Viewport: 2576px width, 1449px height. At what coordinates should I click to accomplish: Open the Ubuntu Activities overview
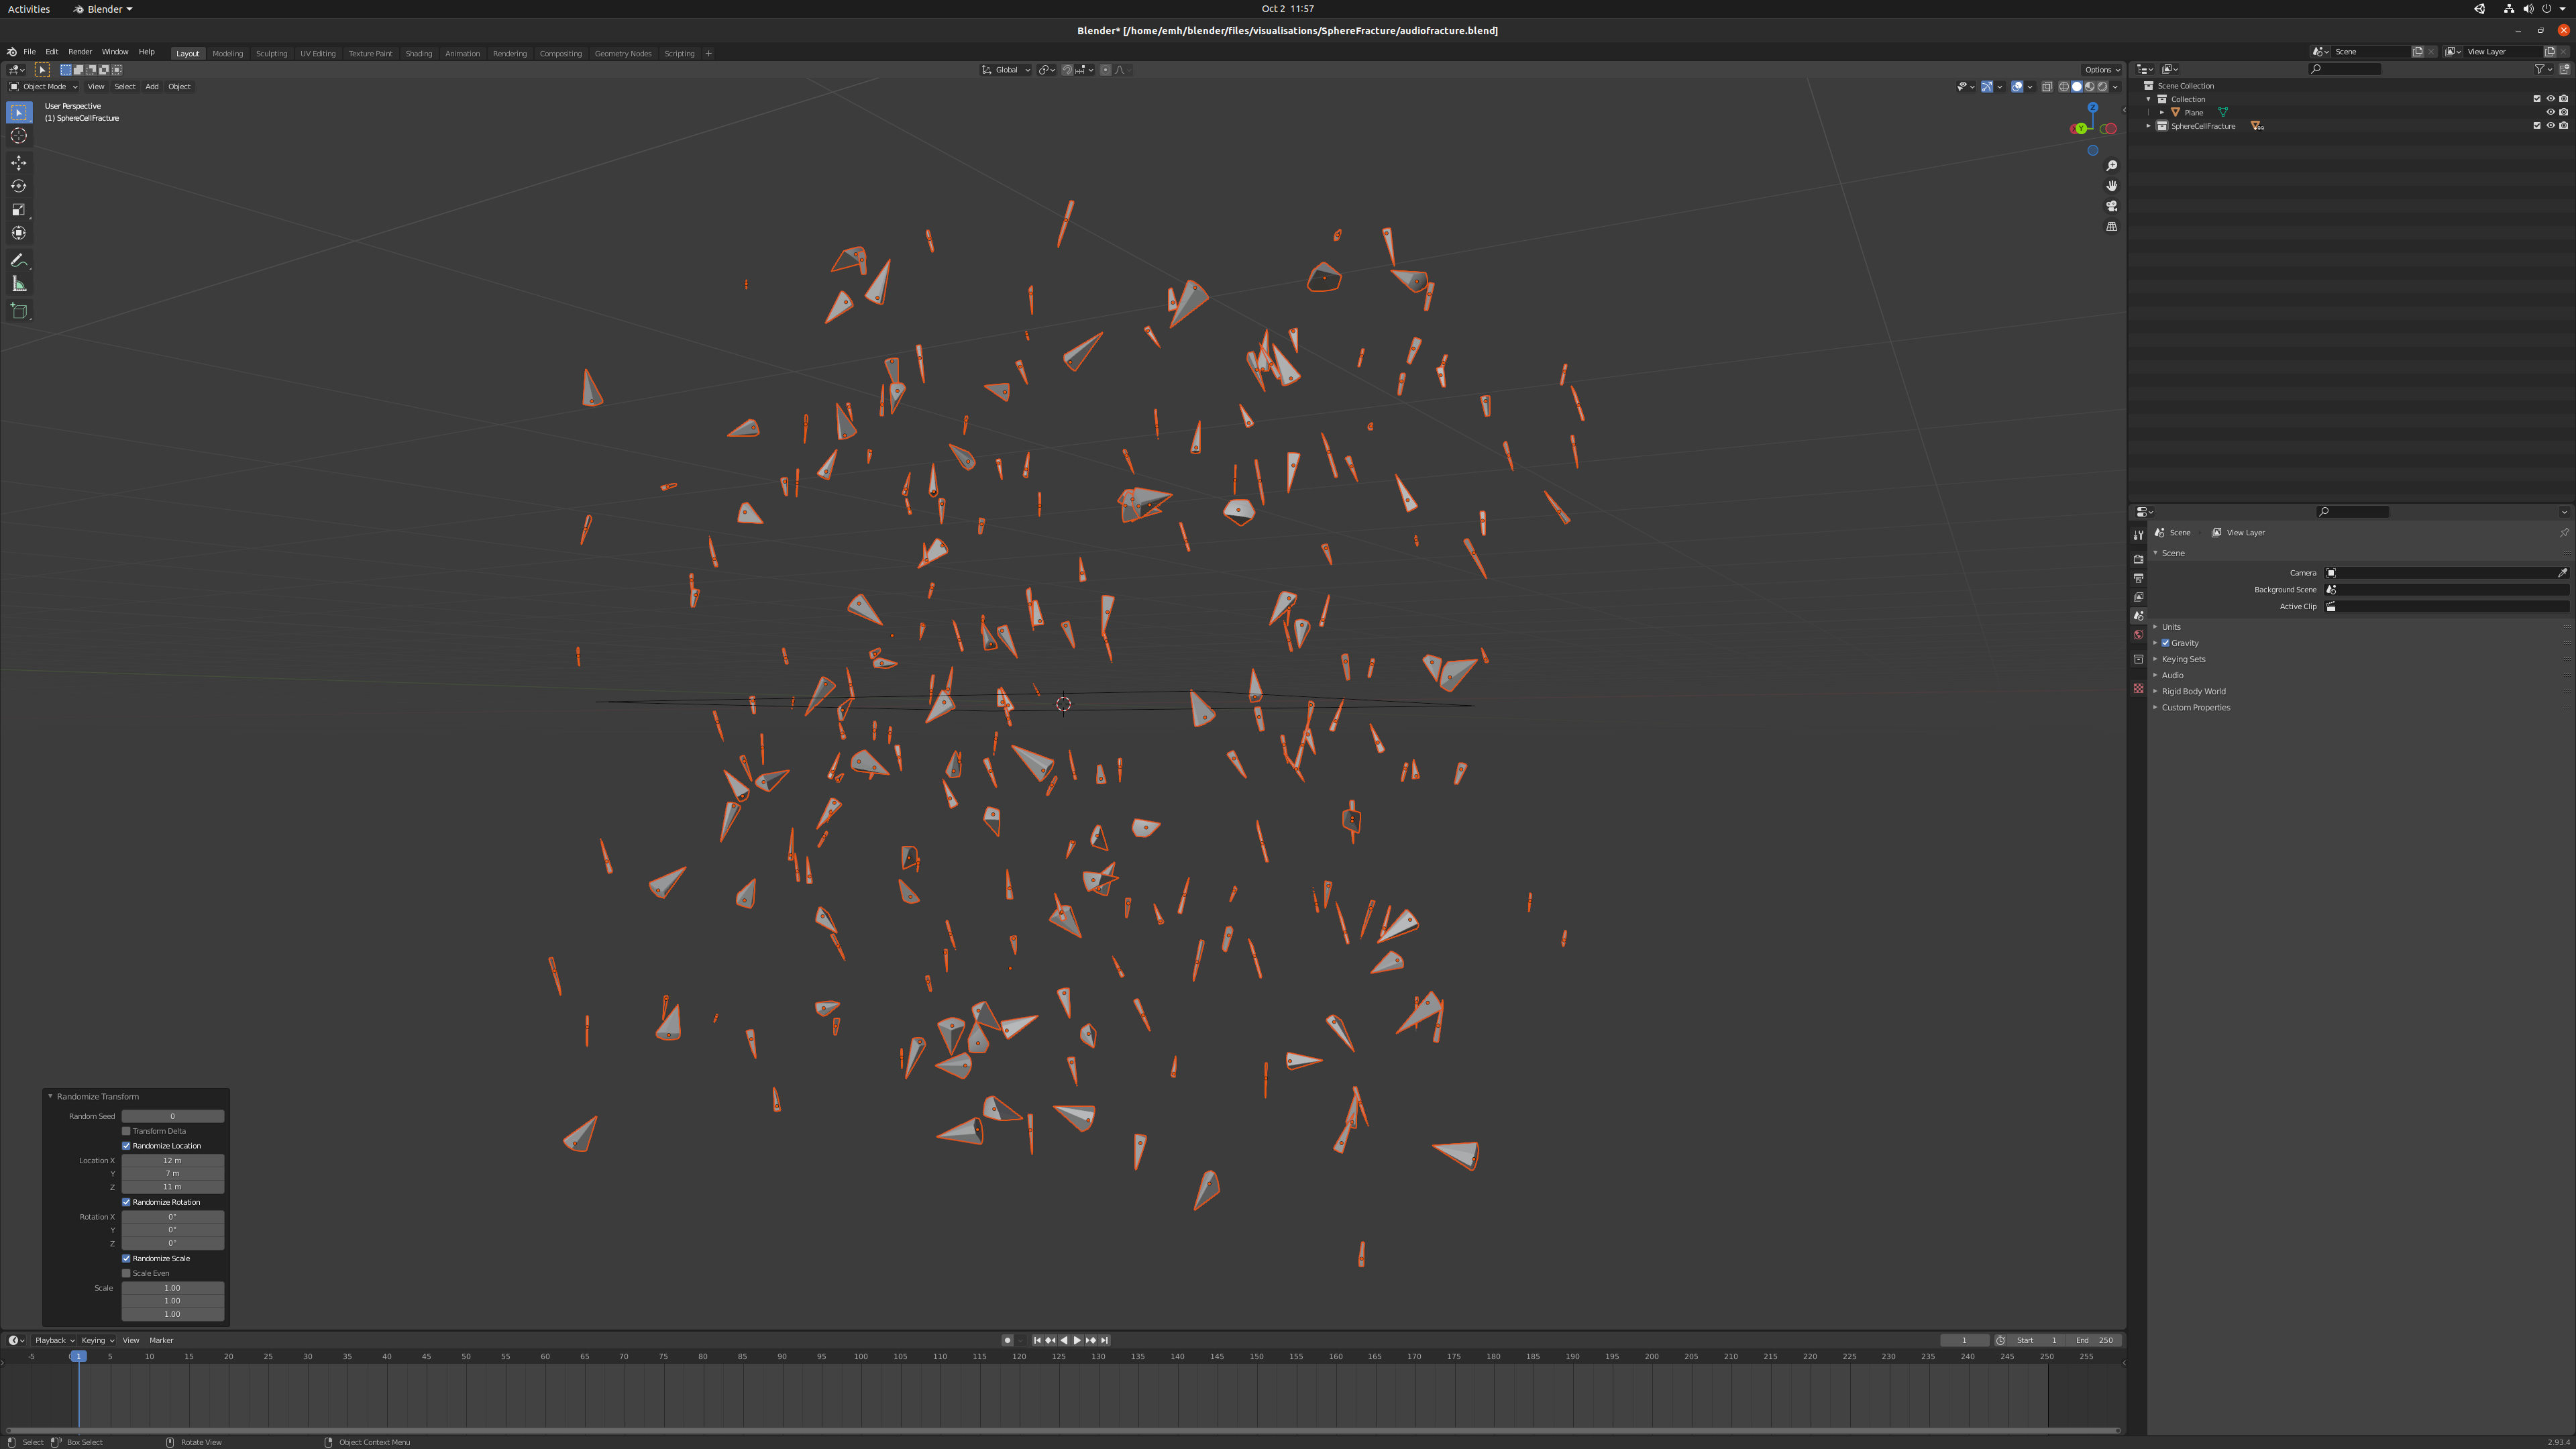[x=29, y=9]
